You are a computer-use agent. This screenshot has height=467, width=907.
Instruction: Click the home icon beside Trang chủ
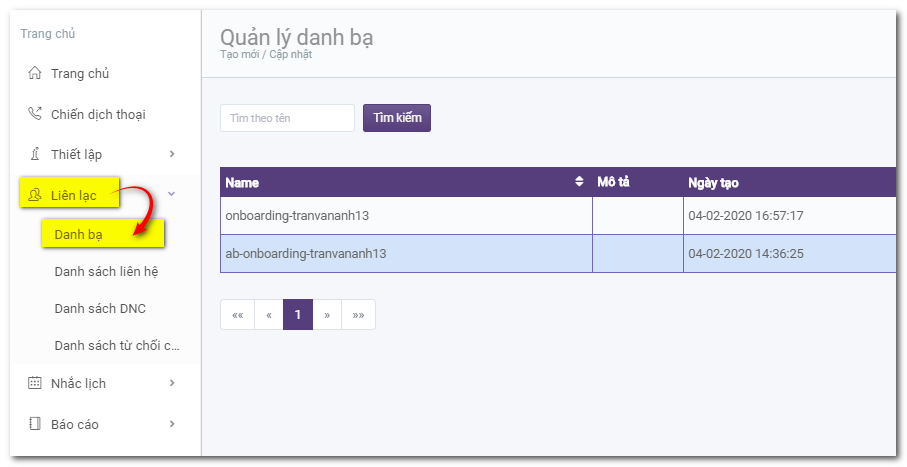coord(35,73)
